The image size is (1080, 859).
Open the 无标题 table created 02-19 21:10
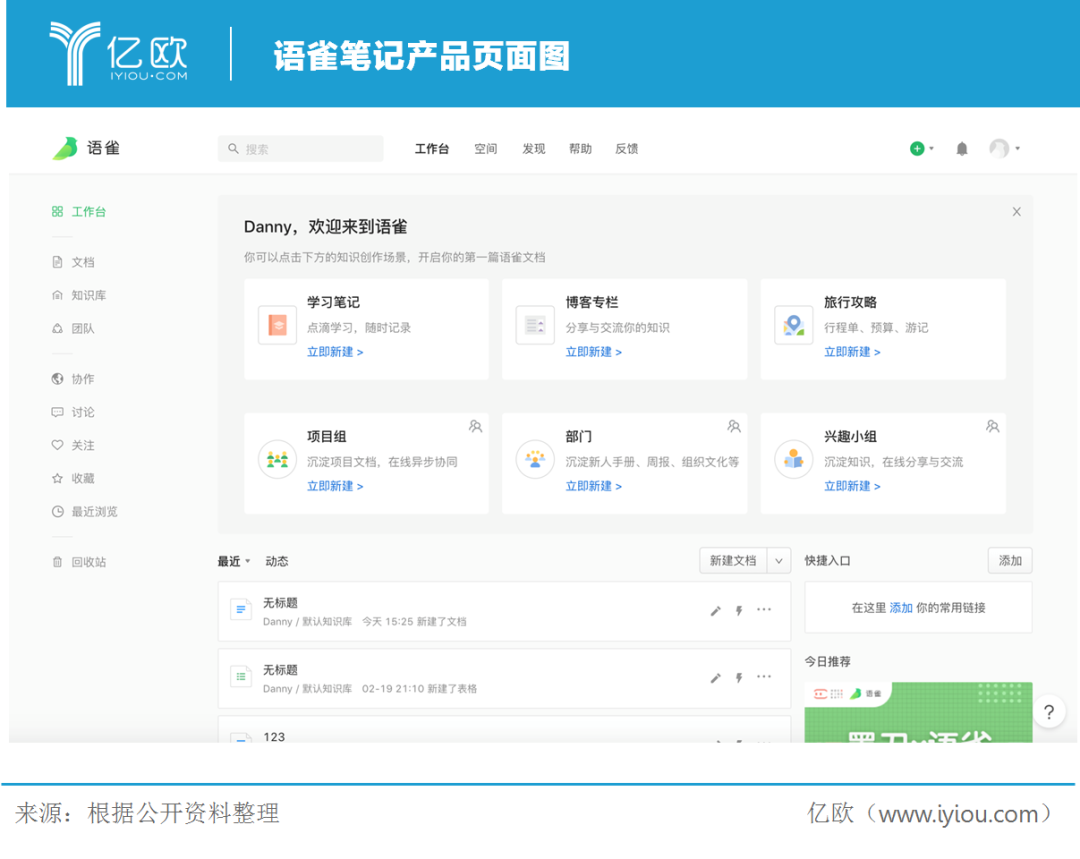click(504, 678)
